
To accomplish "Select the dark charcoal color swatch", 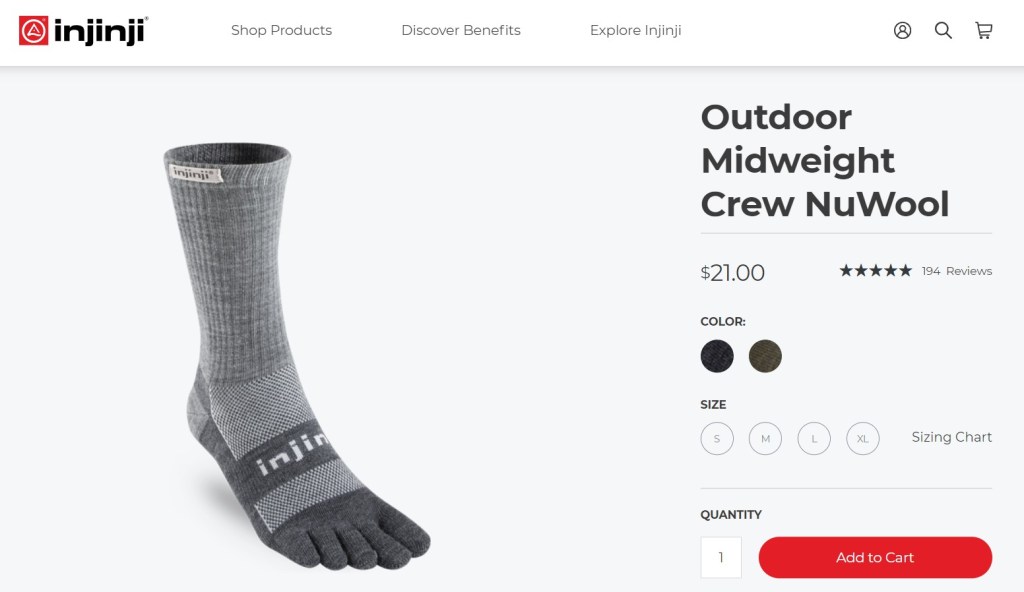I will (717, 356).
